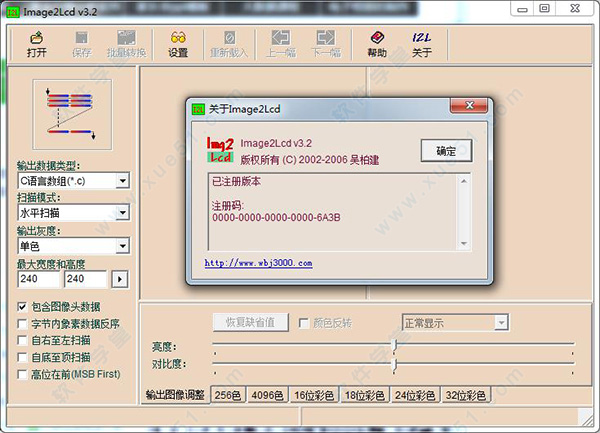
Task: Click I2L icon in the main window title bar
Action: (x=13, y=12)
